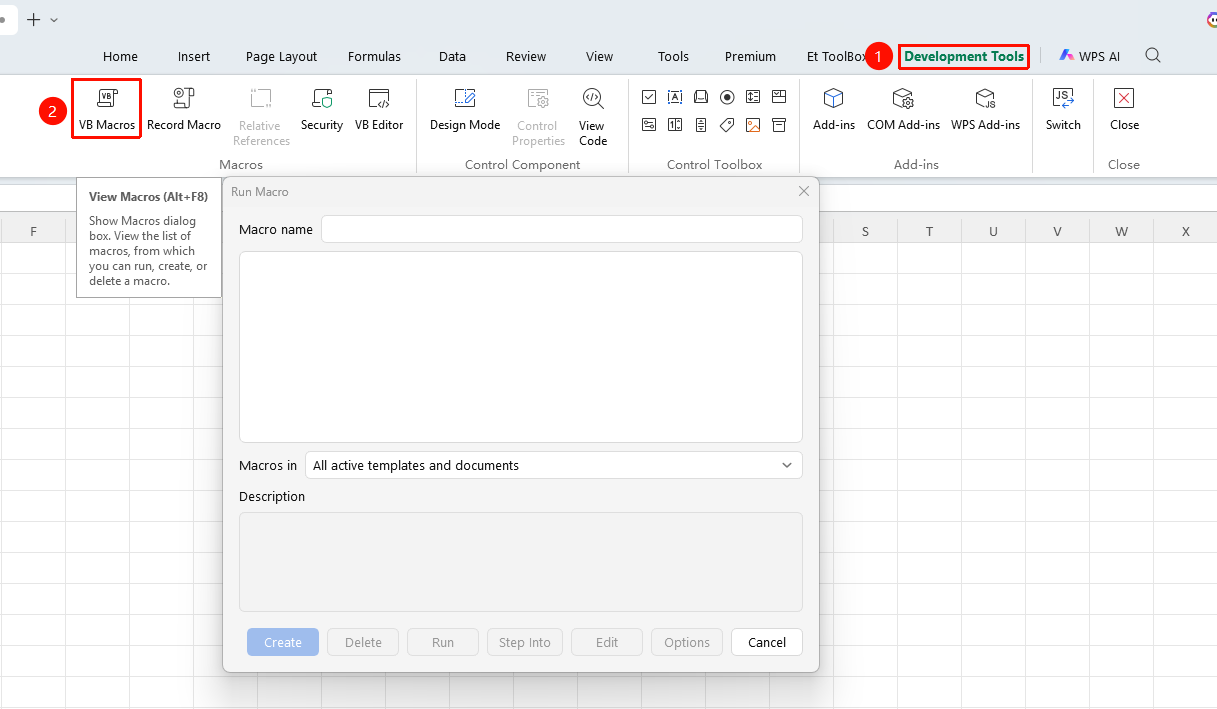The height and width of the screenshot is (709, 1217).
Task: Click the Switch JS icon
Action: click(x=1063, y=98)
